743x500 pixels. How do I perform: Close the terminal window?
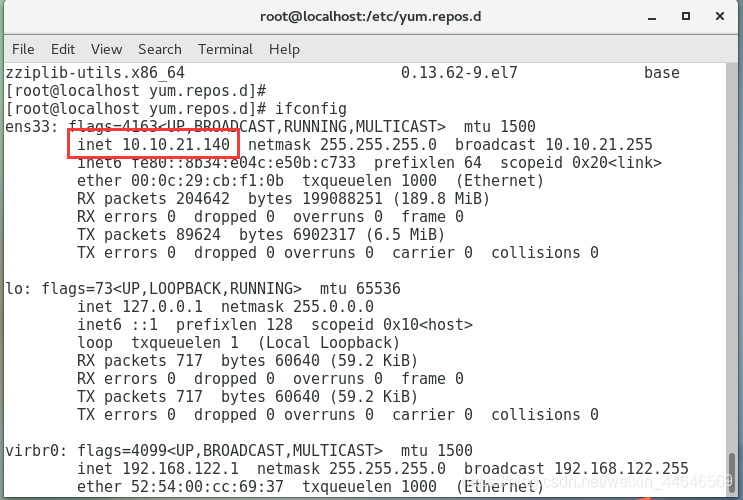point(720,17)
